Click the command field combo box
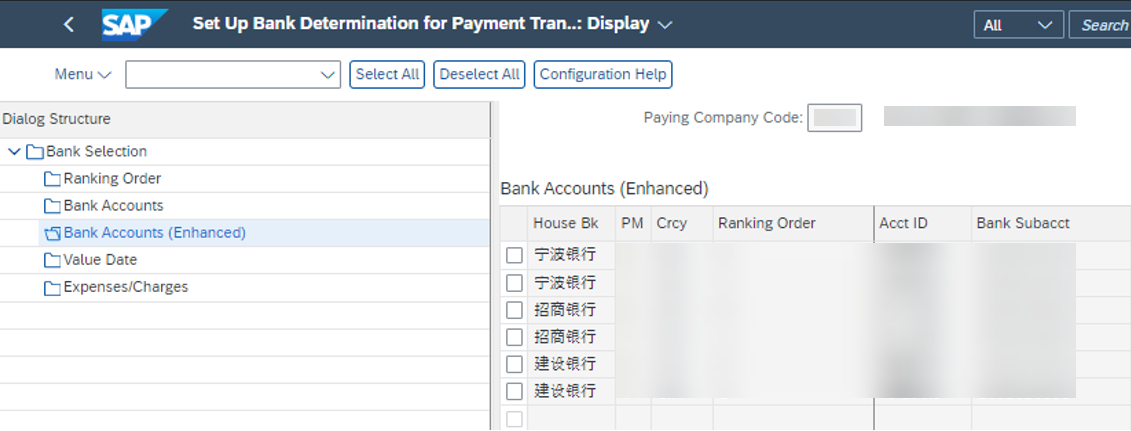 click(x=233, y=74)
